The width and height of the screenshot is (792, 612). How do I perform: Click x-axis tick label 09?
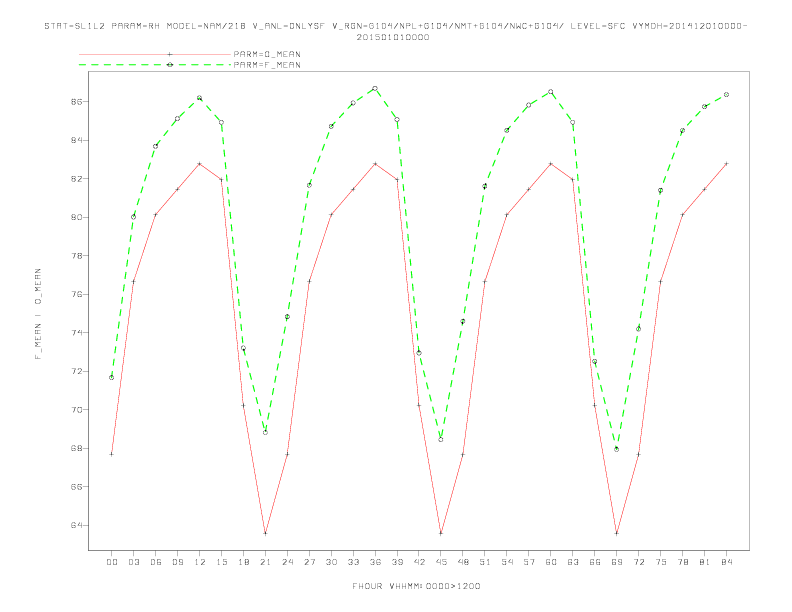[x=177, y=562]
